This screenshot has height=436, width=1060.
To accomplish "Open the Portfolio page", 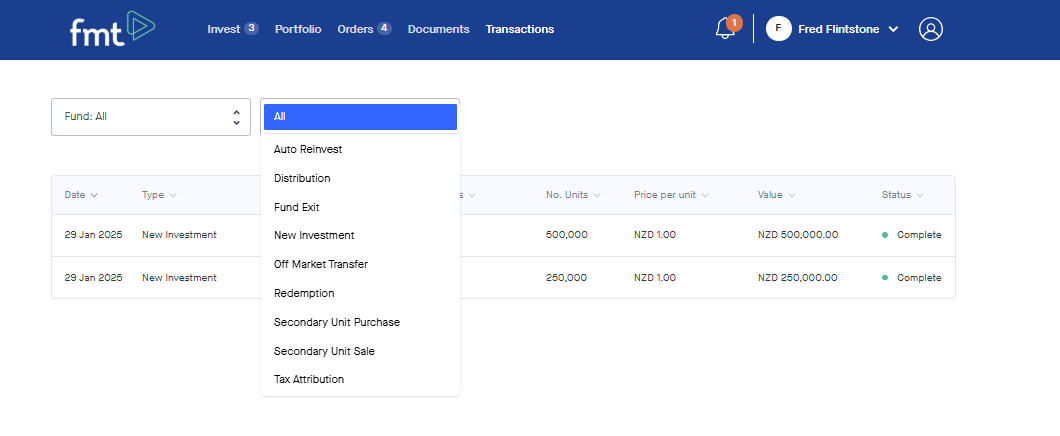I will 298,29.
